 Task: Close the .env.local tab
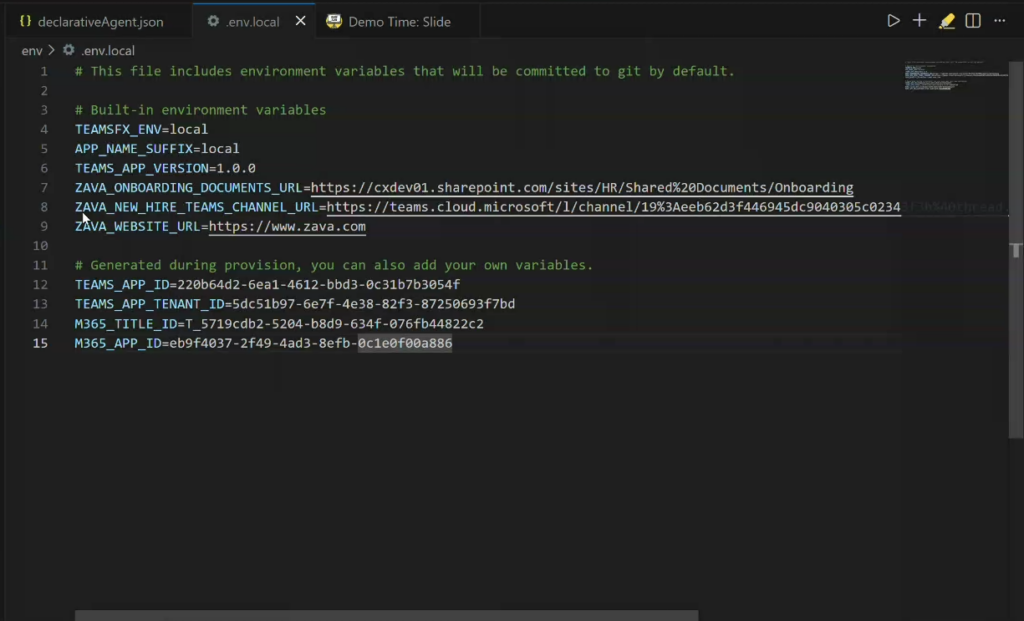tap(300, 21)
